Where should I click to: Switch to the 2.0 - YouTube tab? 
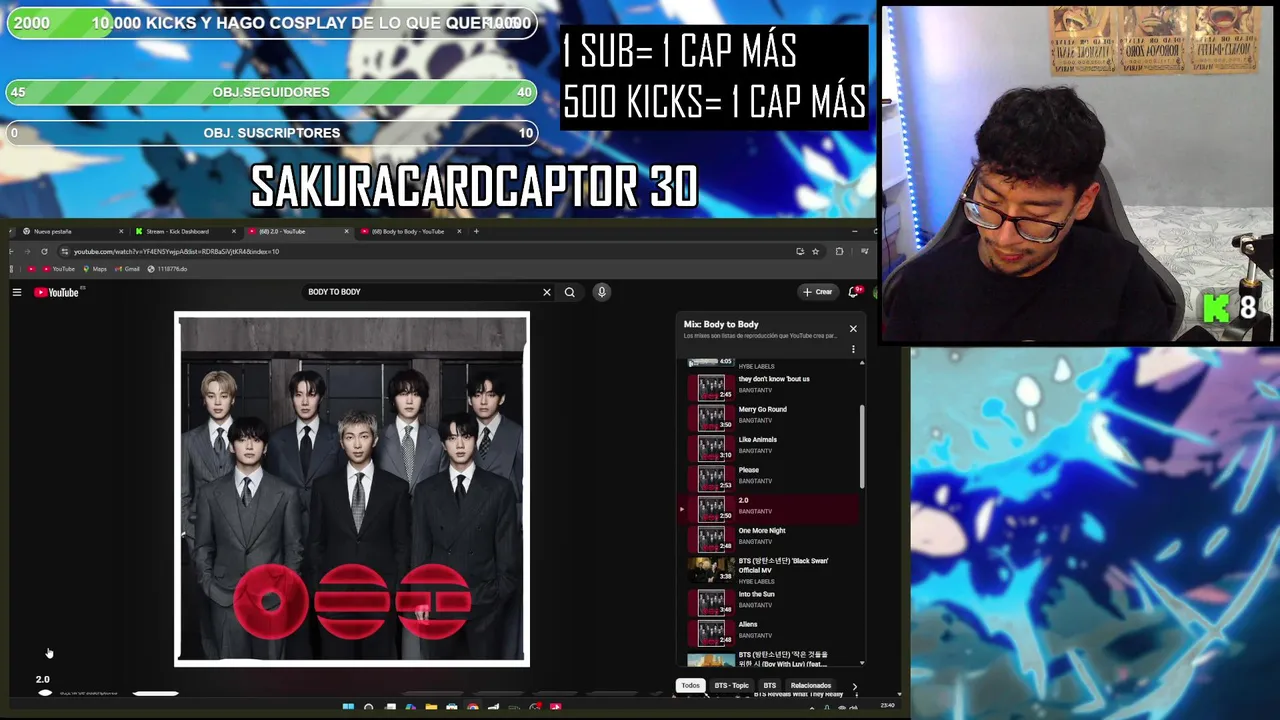point(296,231)
